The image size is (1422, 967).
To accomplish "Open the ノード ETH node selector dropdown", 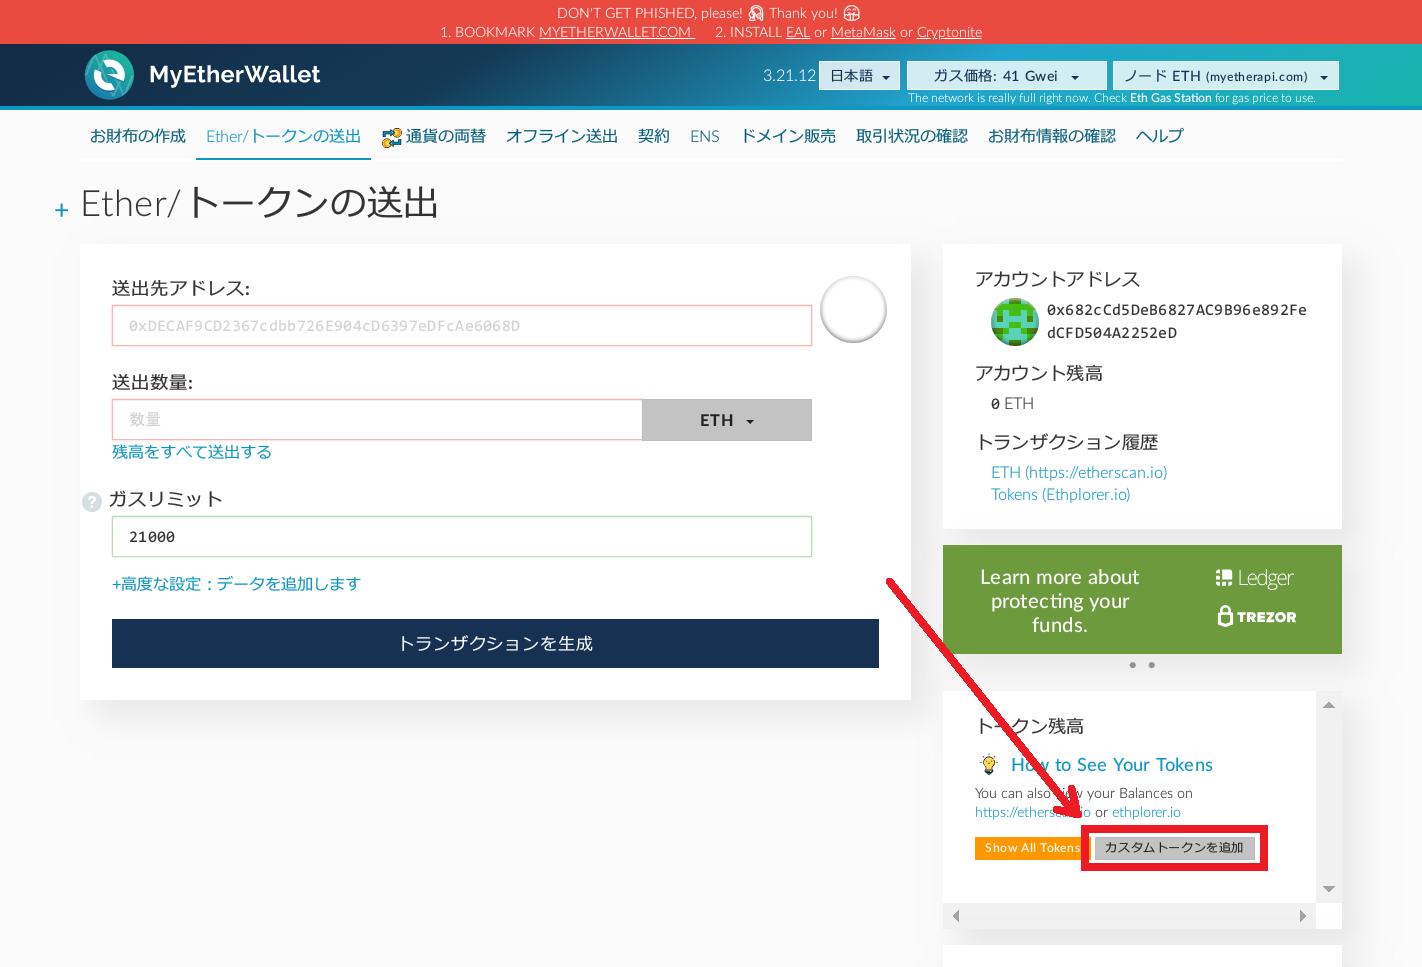I will [x=1226, y=75].
